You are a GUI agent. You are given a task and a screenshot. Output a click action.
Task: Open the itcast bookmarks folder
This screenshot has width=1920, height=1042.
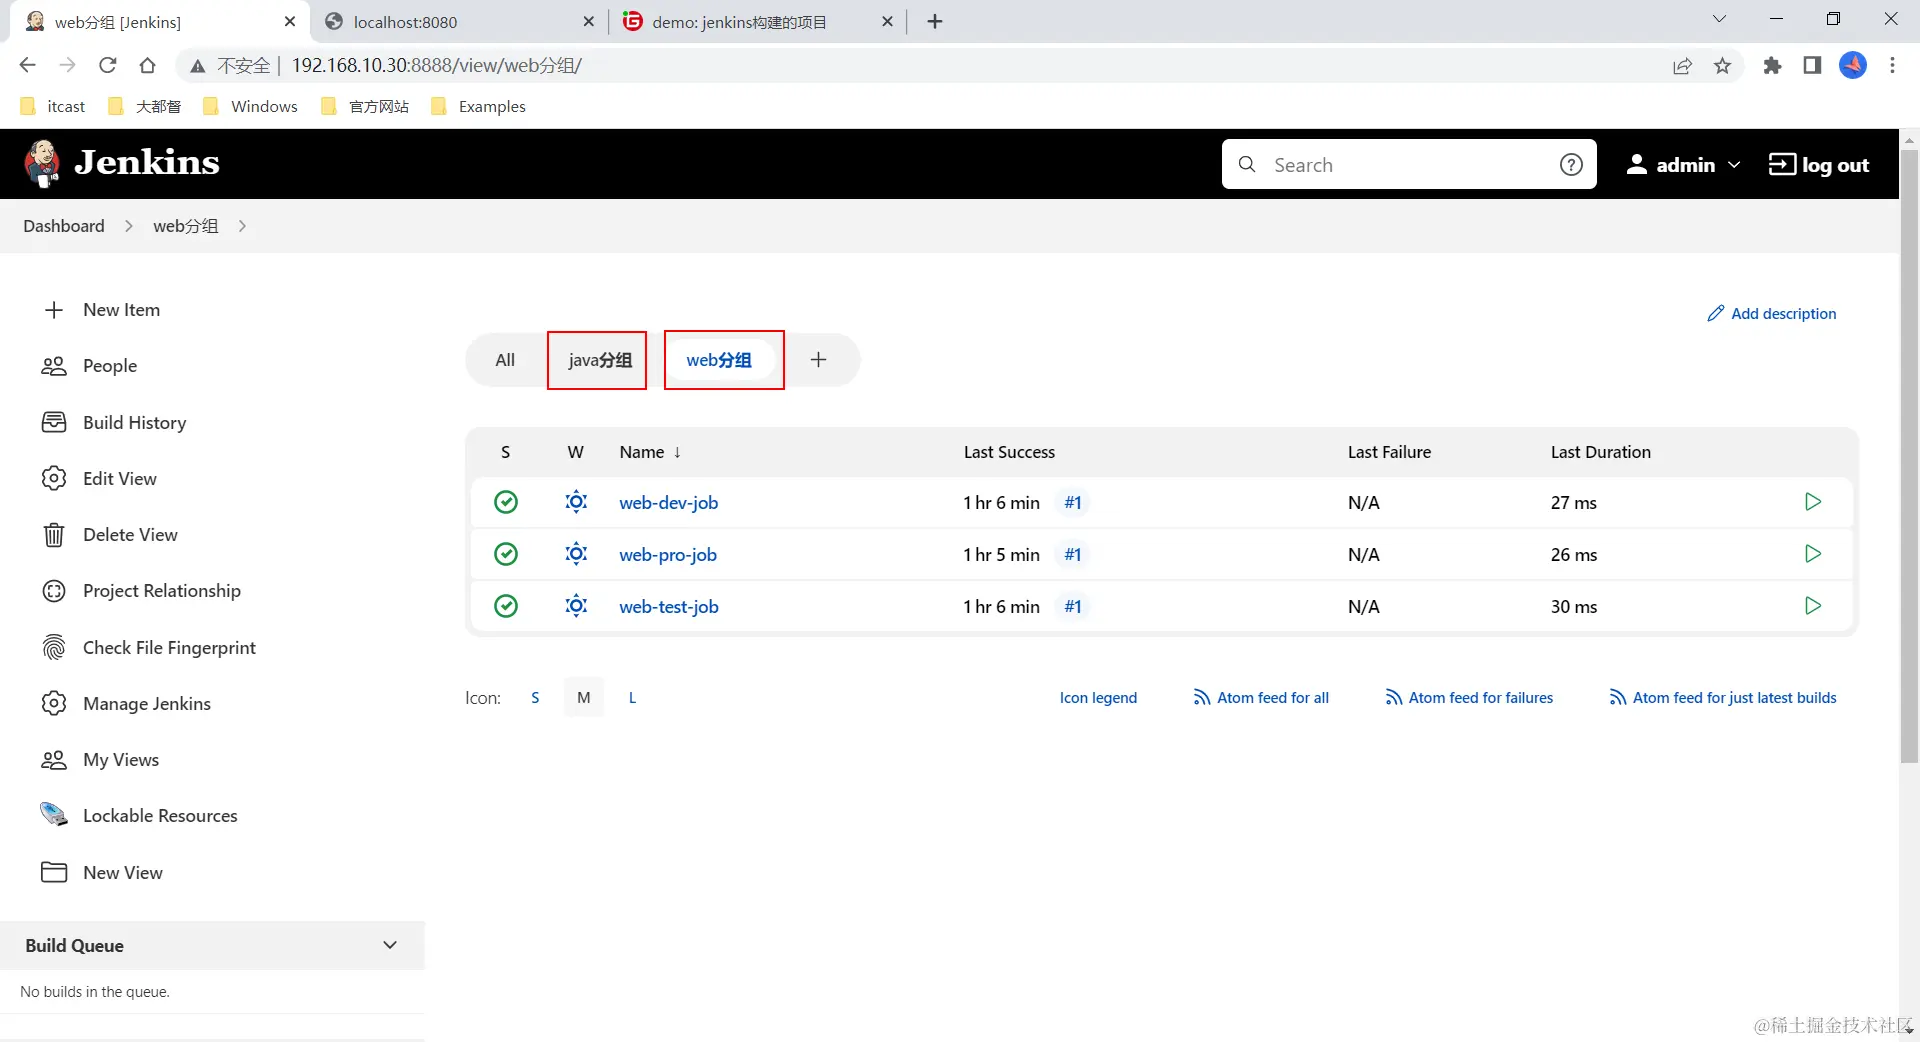tap(53, 107)
